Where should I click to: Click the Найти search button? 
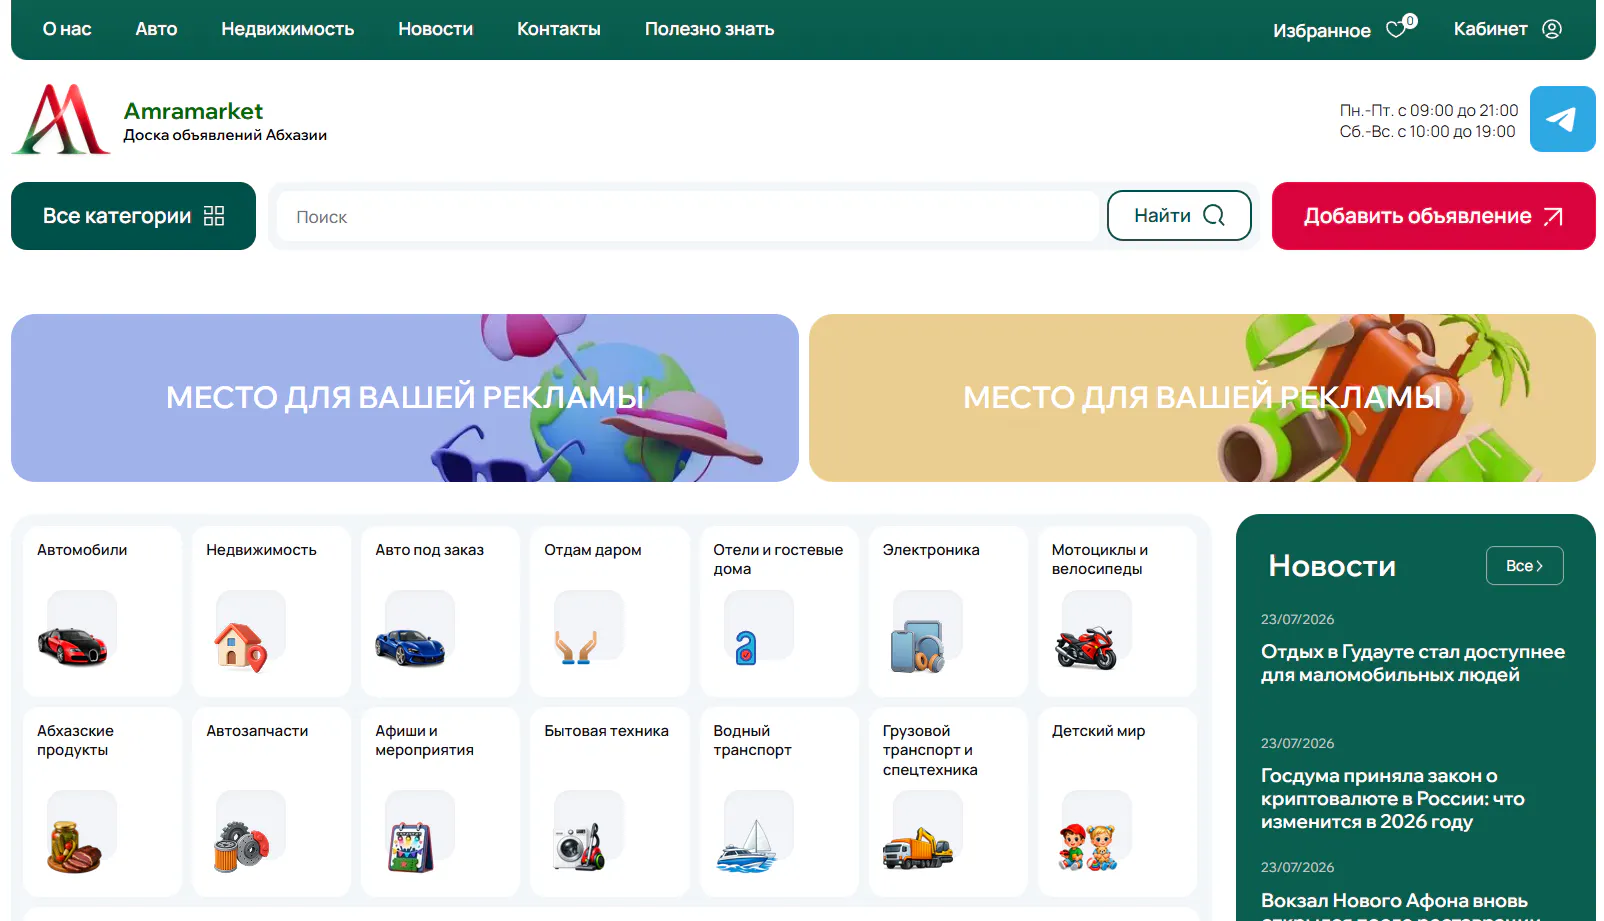pos(1179,215)
